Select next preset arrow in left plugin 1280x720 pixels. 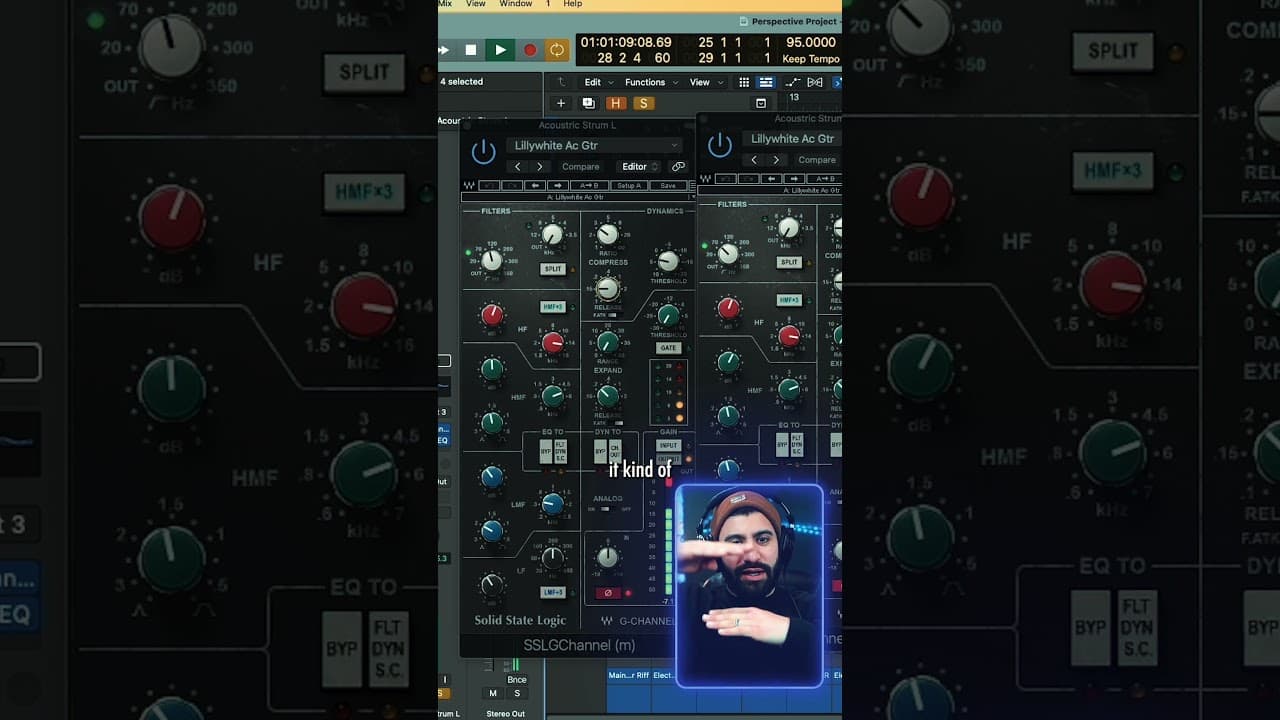coord(540,167)
